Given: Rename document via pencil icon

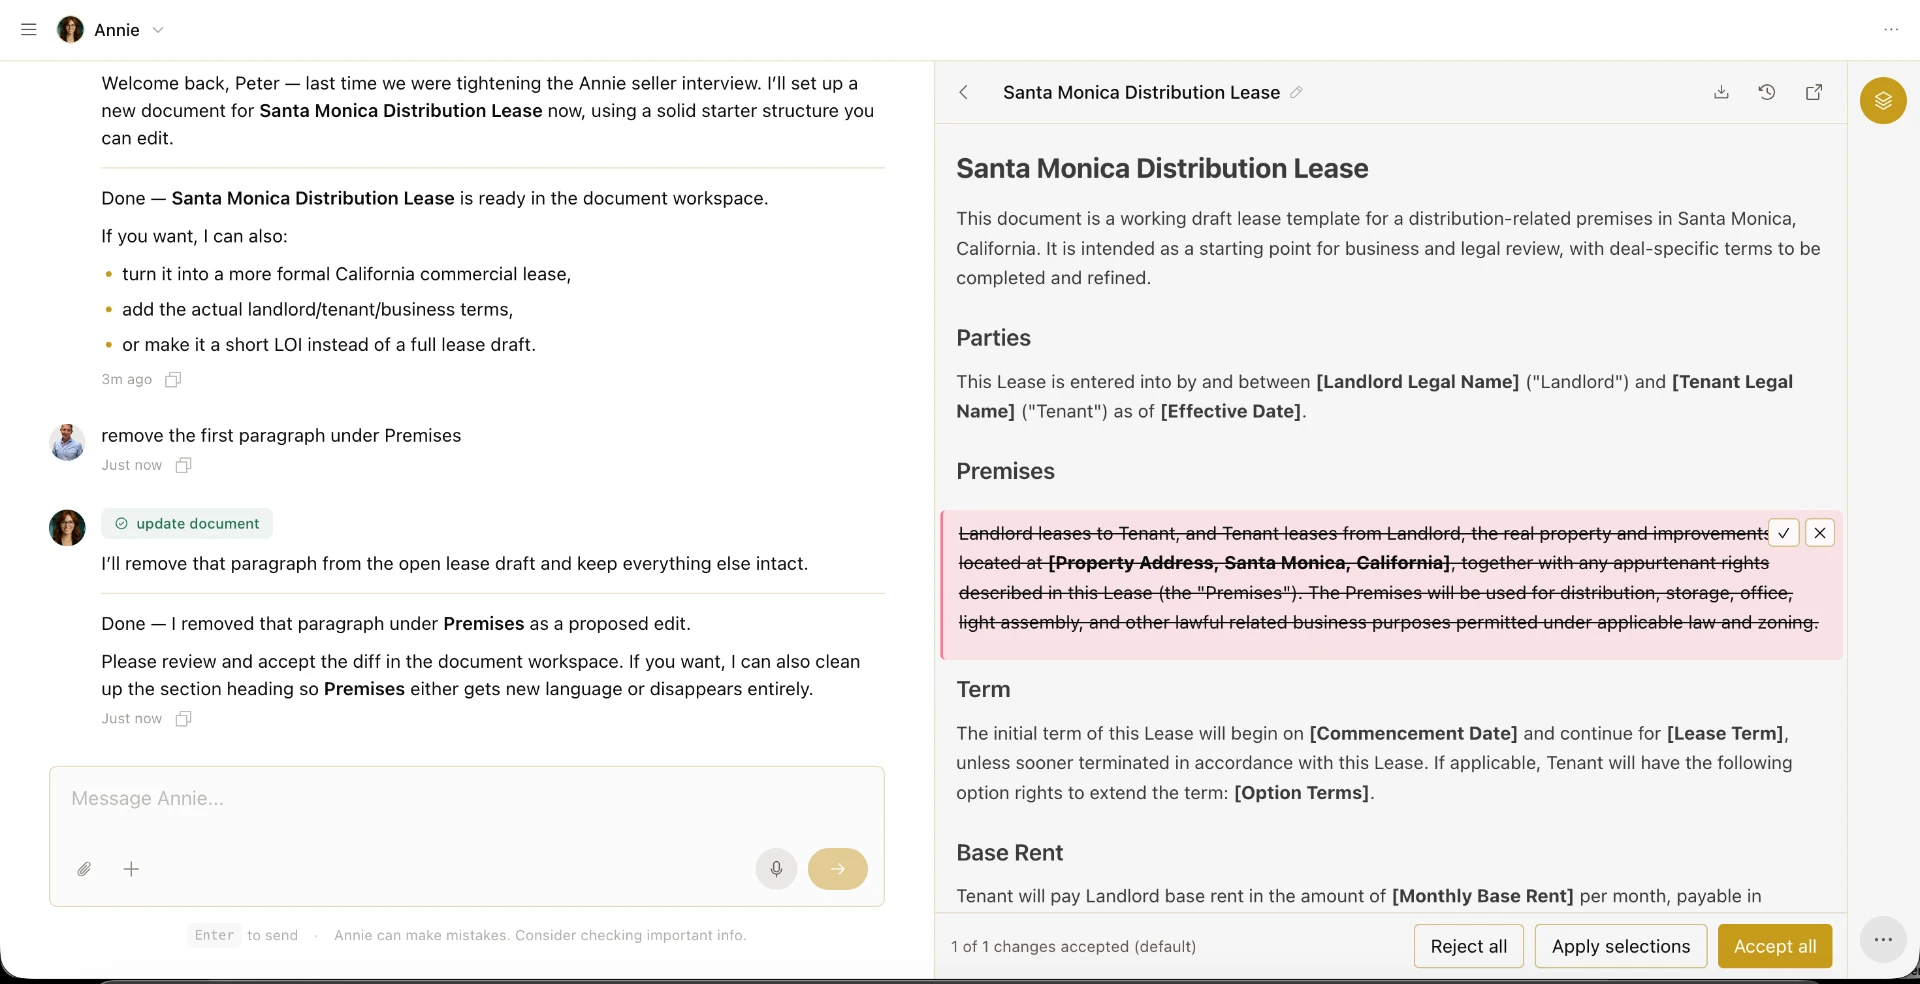Looking at the screenshot, I should click(1296, 92).
